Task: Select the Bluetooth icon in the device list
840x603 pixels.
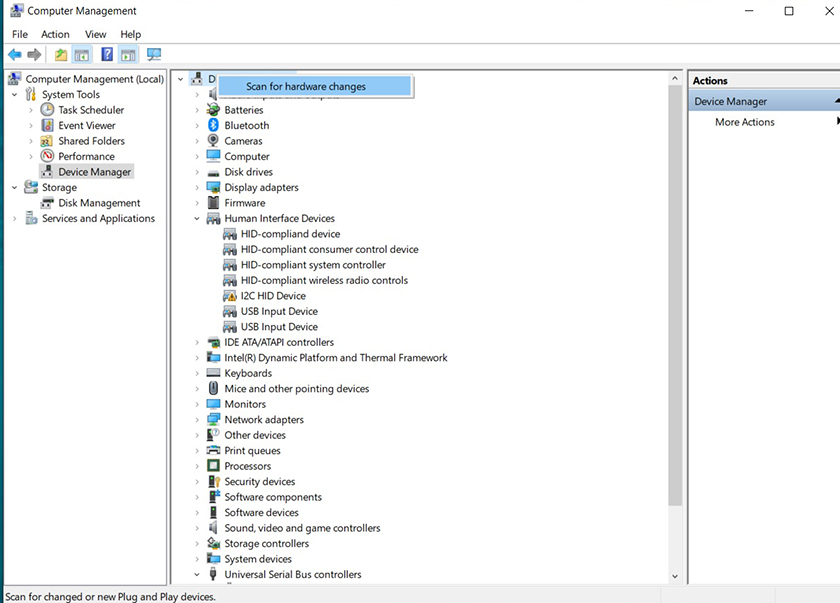Action: click(x=213, y=126)
